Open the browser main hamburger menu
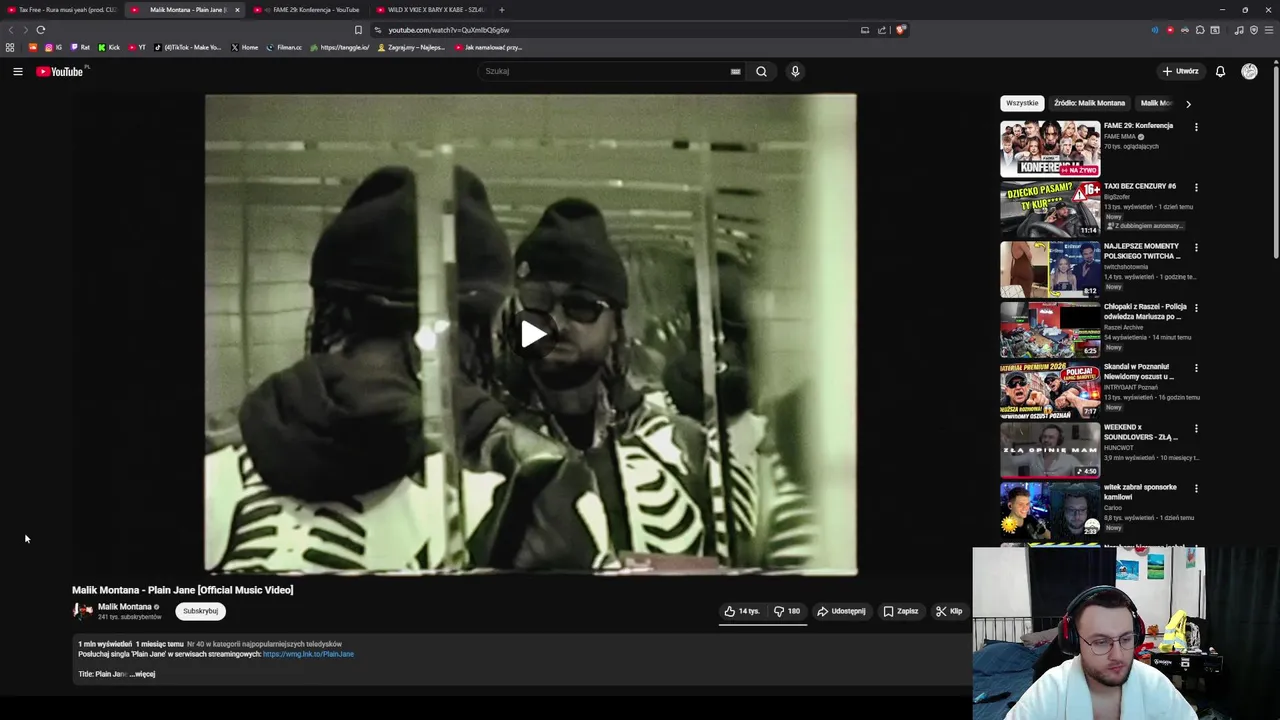Screen dimensions: 1280x720 [1269, 30]
